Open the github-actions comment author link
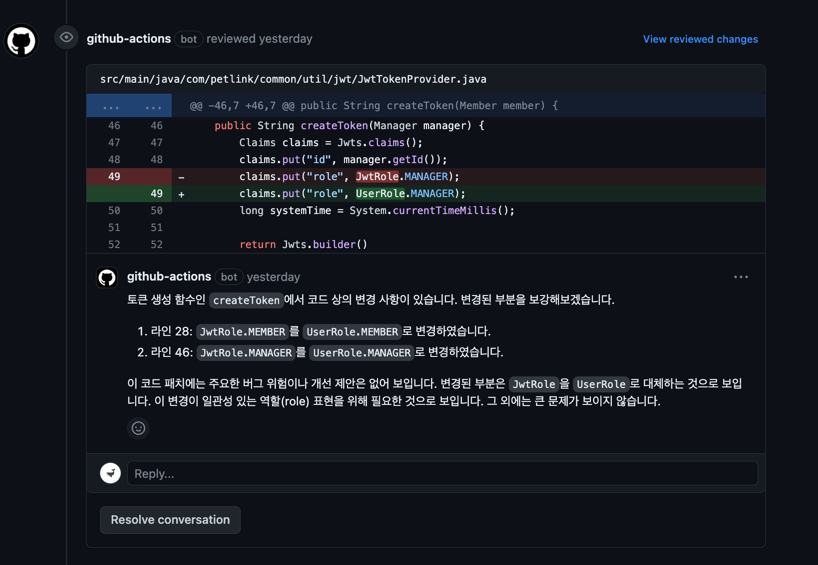 [169, 277]
